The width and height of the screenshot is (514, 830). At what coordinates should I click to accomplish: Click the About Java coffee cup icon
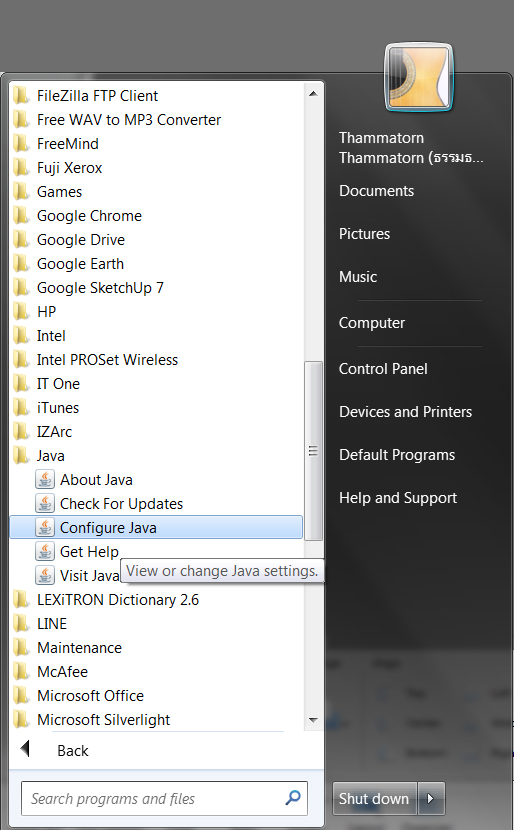click(45, 480)
